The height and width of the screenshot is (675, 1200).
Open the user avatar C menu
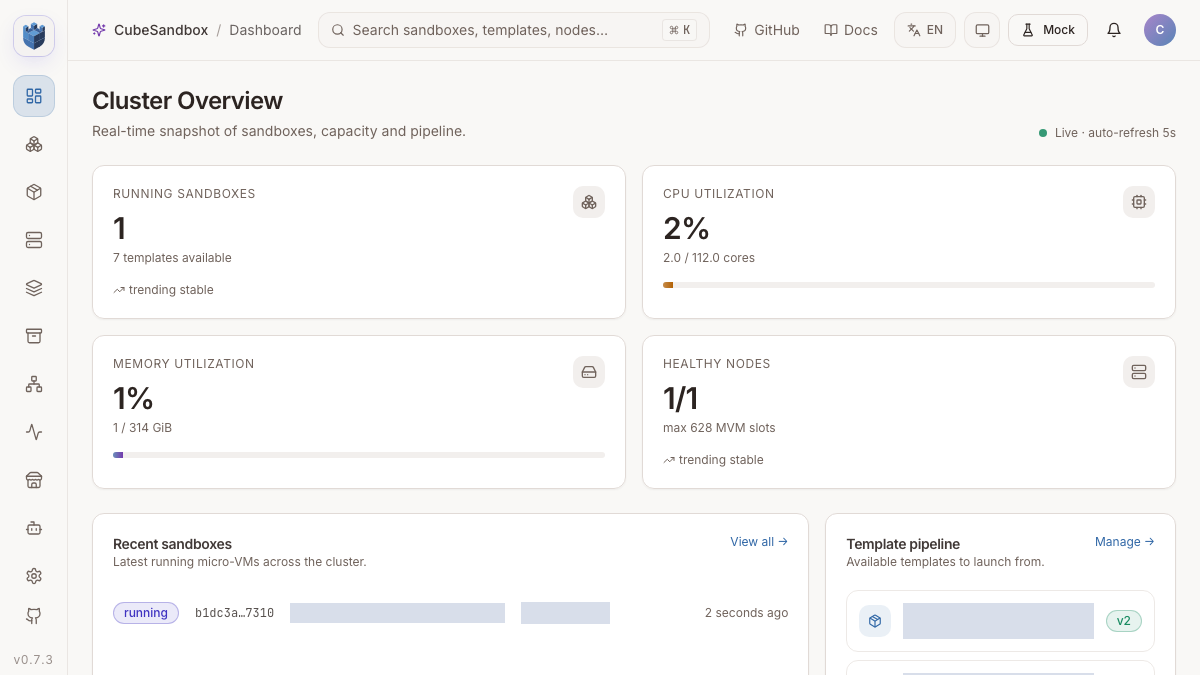(x=1160, y=30)
